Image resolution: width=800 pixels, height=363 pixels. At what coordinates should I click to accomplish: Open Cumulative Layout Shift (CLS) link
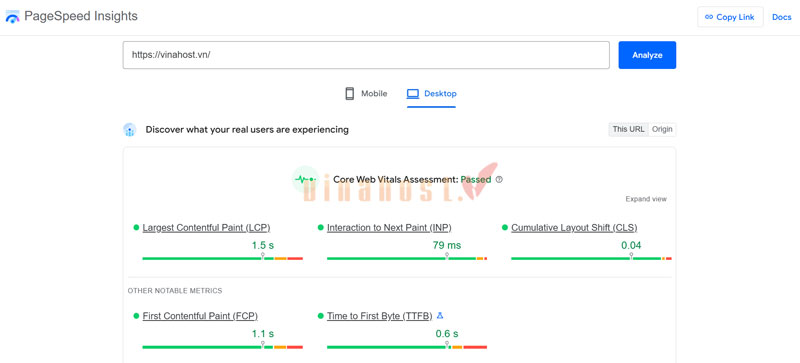[x=574, y=228]
